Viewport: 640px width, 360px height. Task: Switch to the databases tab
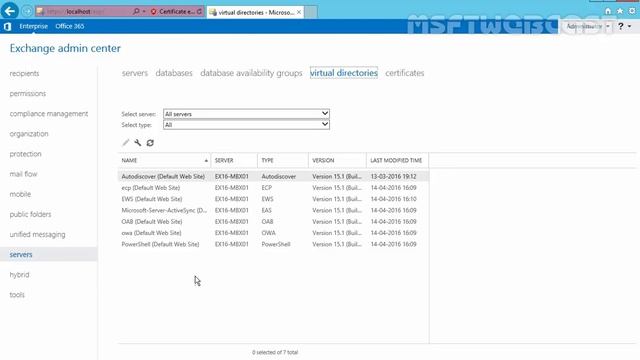(174, 73)
